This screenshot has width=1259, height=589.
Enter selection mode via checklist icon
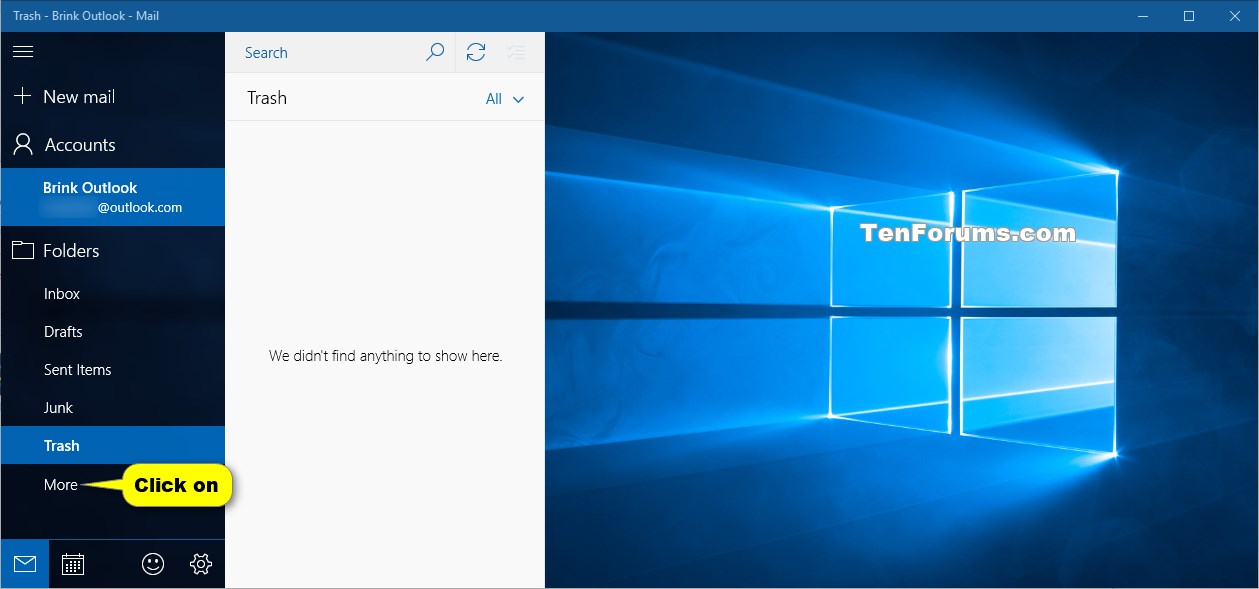click(x=516, y=52)
